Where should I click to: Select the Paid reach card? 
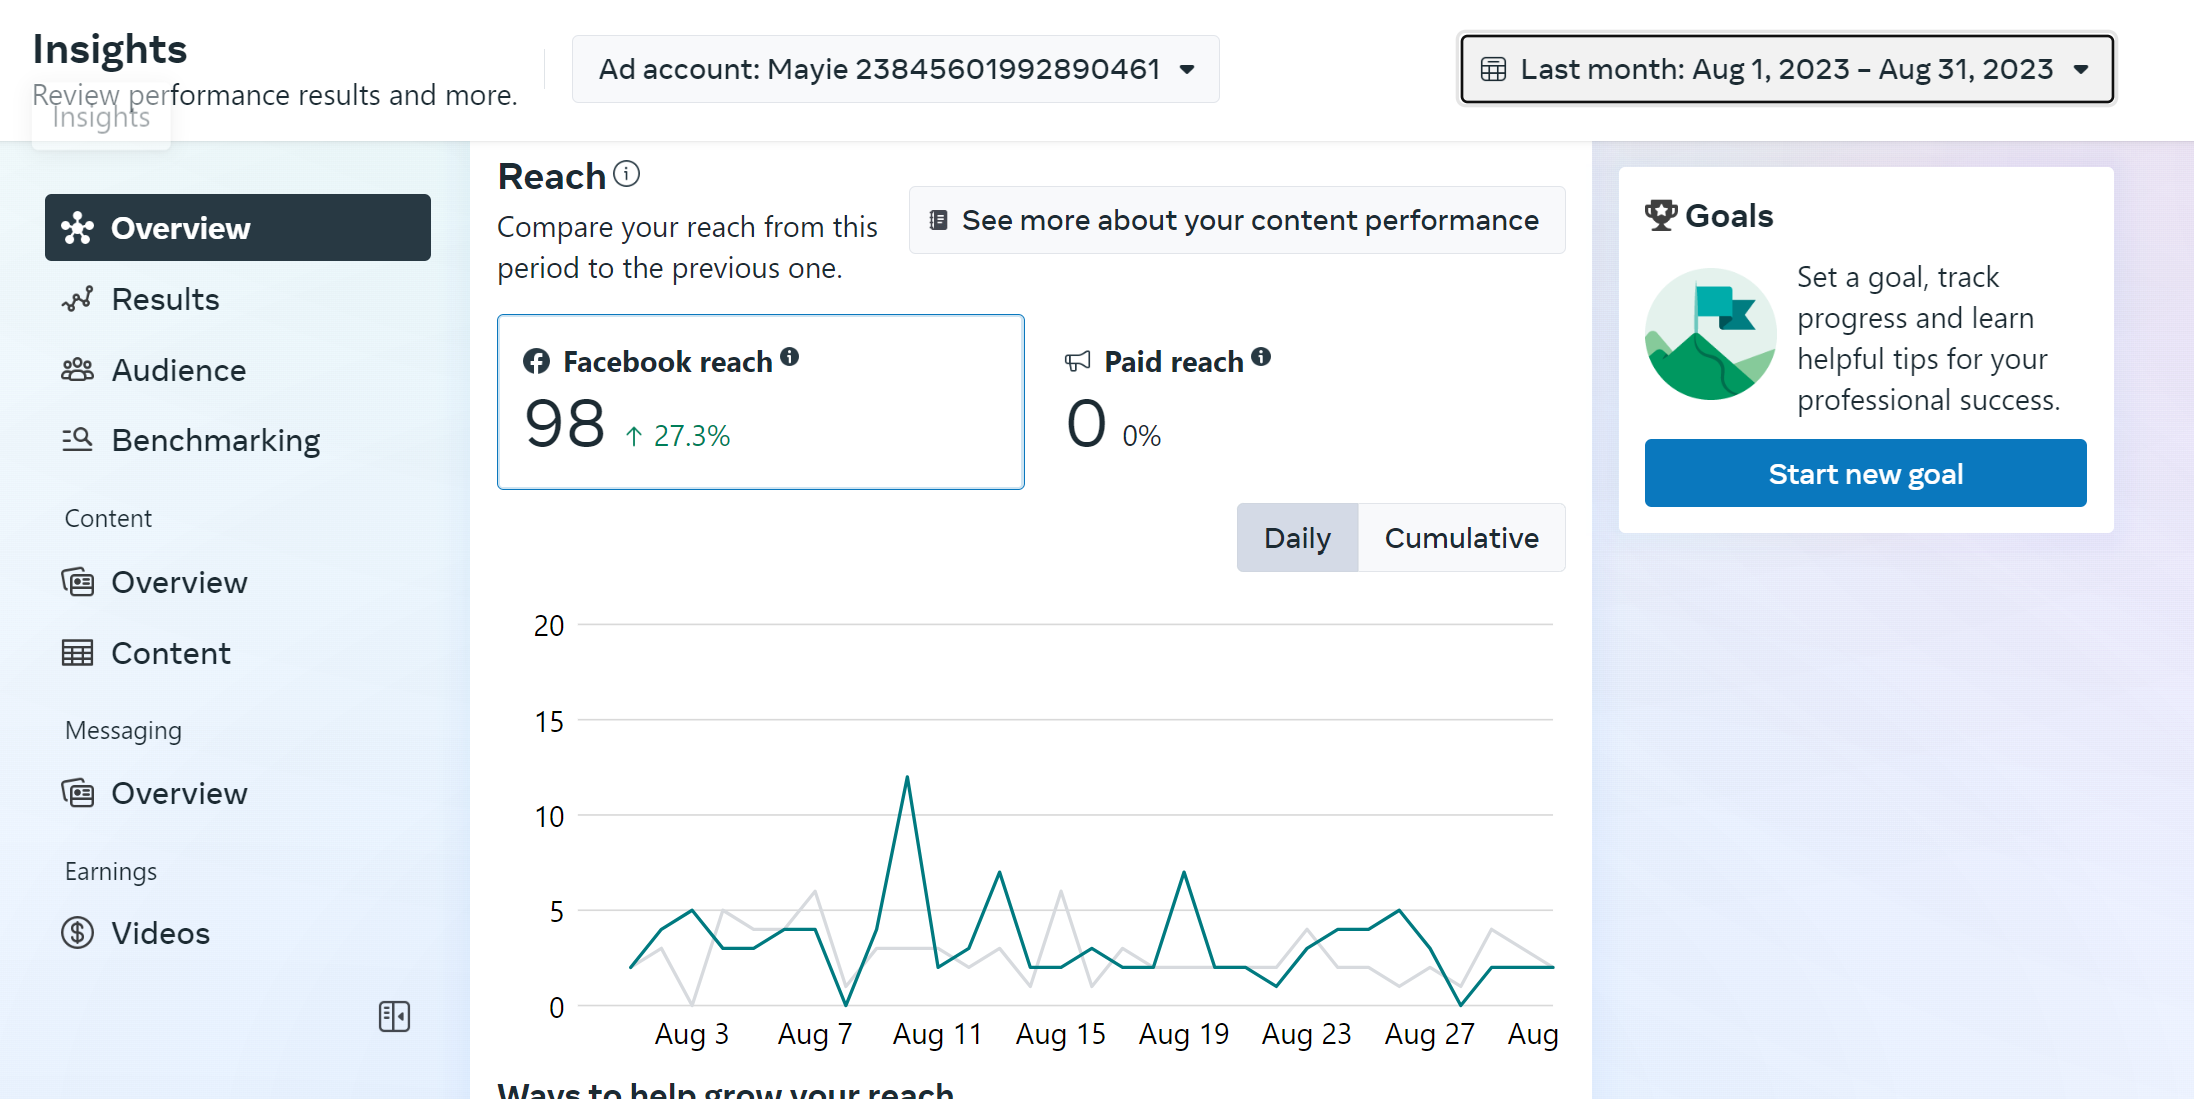[x=1300, y=402]
